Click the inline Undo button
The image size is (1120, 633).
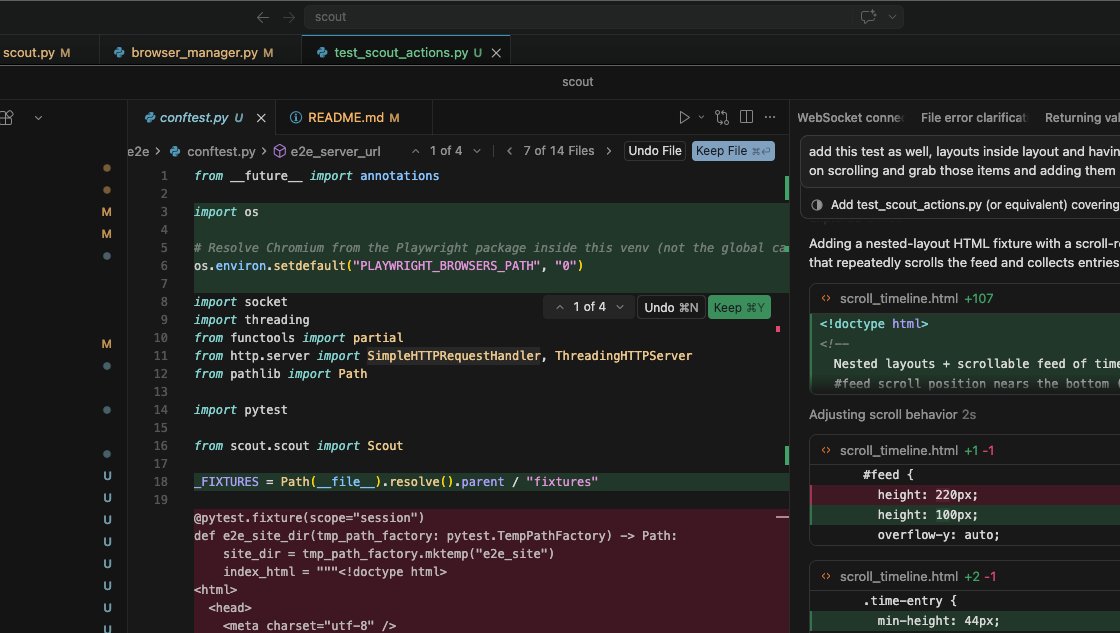coord(671,307)
